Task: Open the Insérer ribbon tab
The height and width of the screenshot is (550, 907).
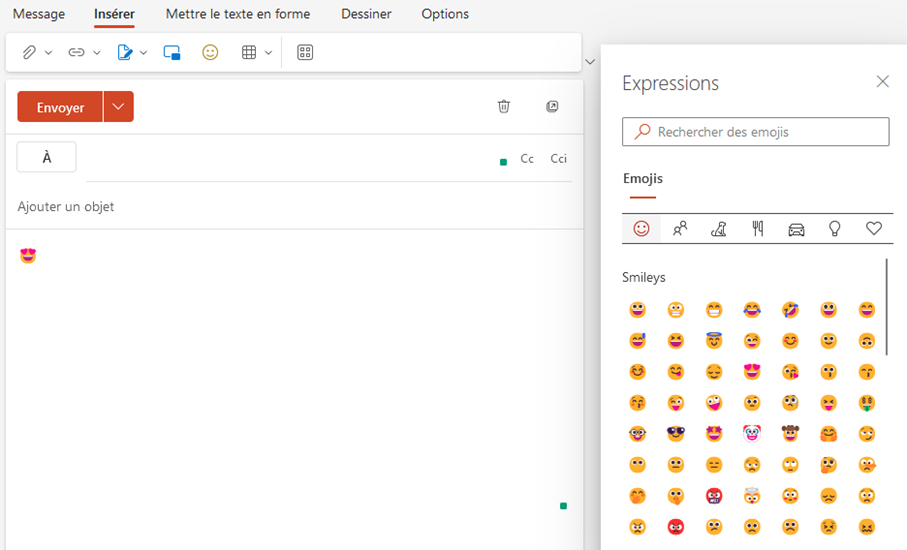Action: pos(114,14)
